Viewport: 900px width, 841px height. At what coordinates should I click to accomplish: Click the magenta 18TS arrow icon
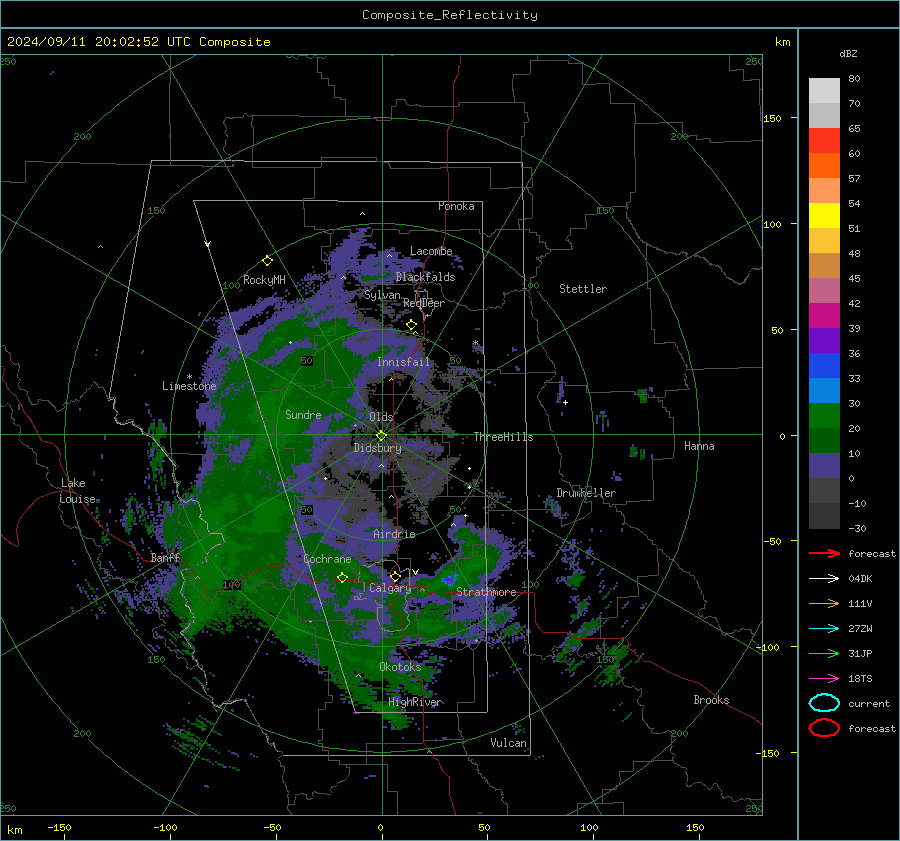coord(824,679)
